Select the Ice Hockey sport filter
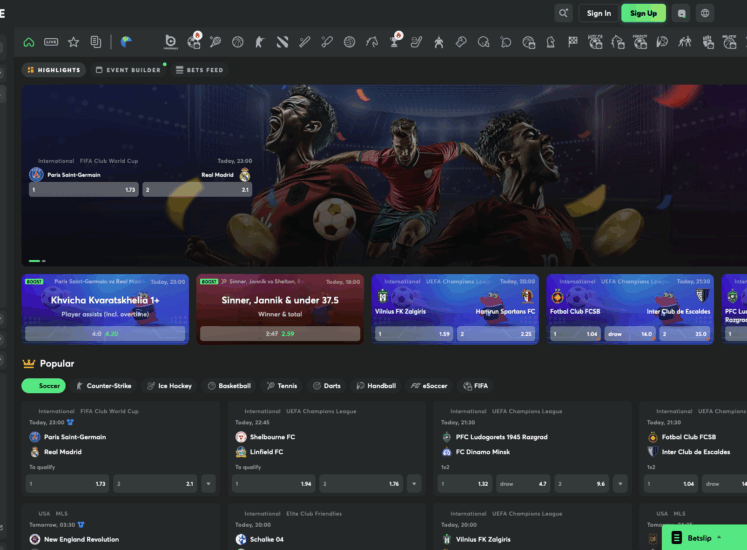Screen dimensions: 747x550 point(168,386)
